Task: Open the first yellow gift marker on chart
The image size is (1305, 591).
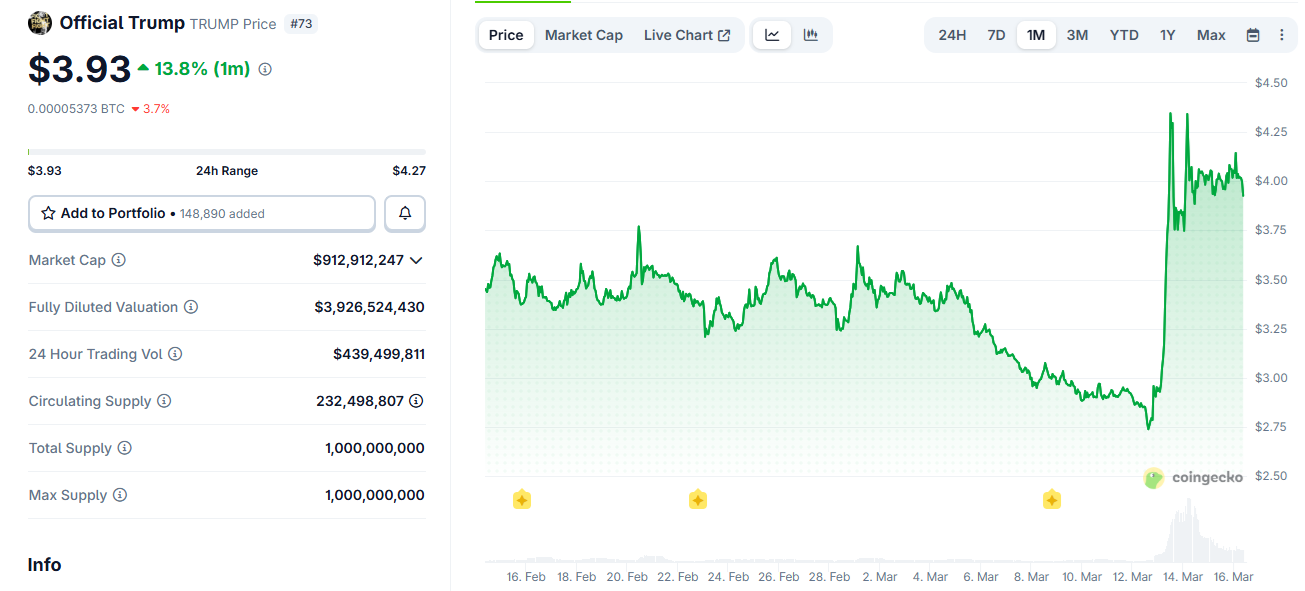Action: [x=521, y=499]
